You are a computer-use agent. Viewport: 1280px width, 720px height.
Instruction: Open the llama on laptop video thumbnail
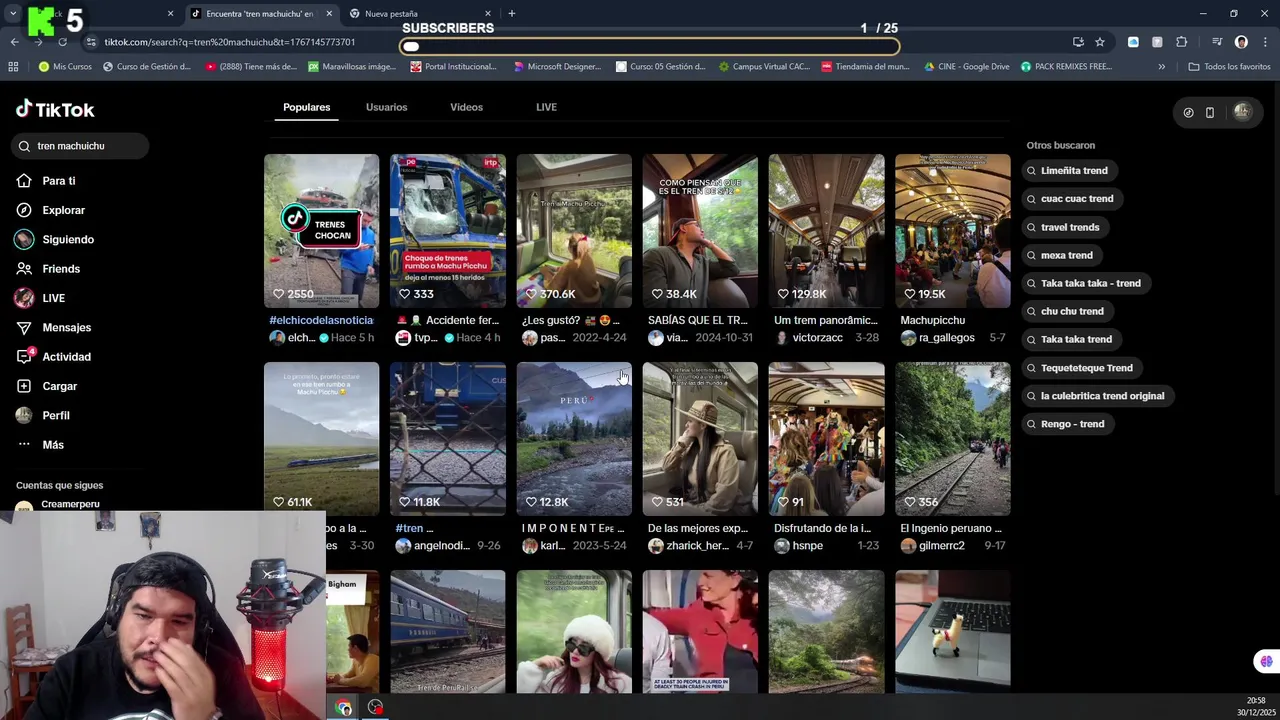point(952,632)
